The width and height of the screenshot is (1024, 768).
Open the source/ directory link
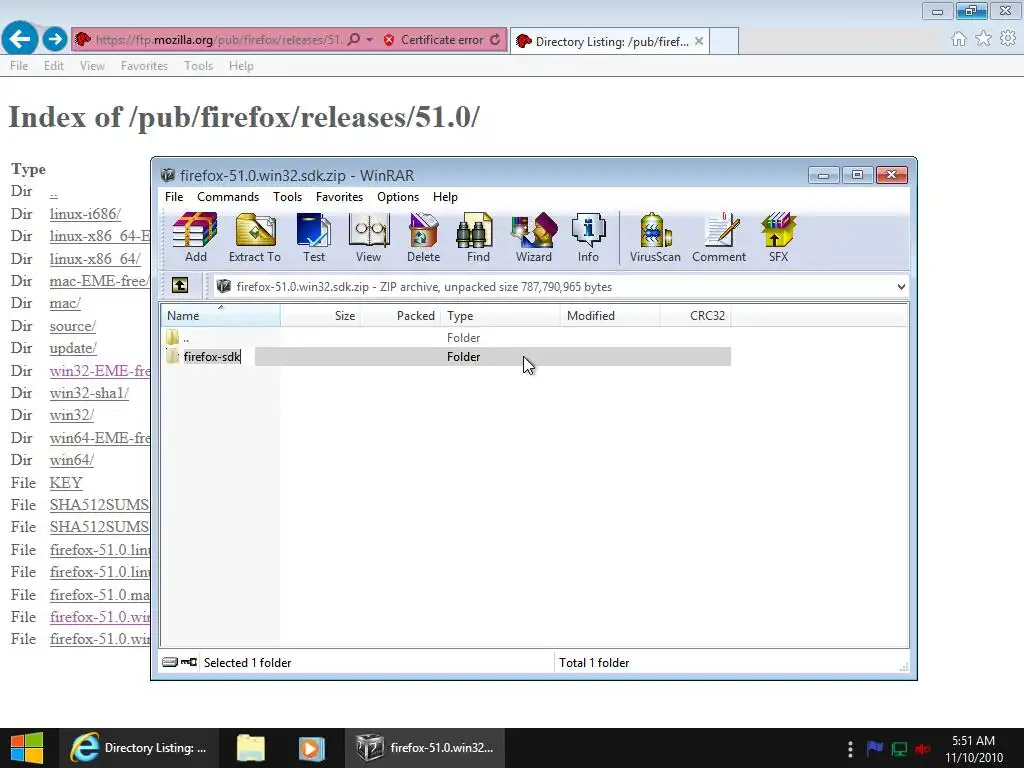point(72,327)
